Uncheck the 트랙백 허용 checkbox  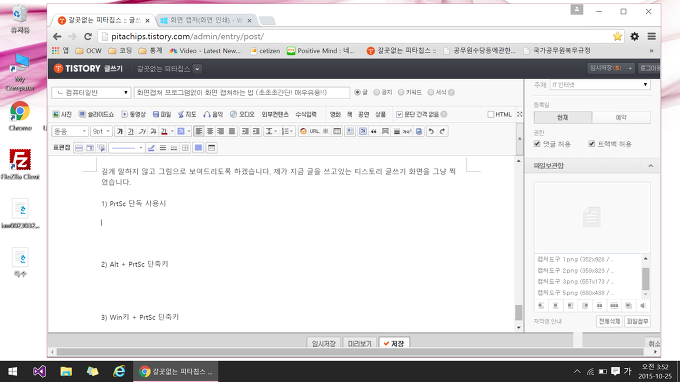click(x=592, y=144)
